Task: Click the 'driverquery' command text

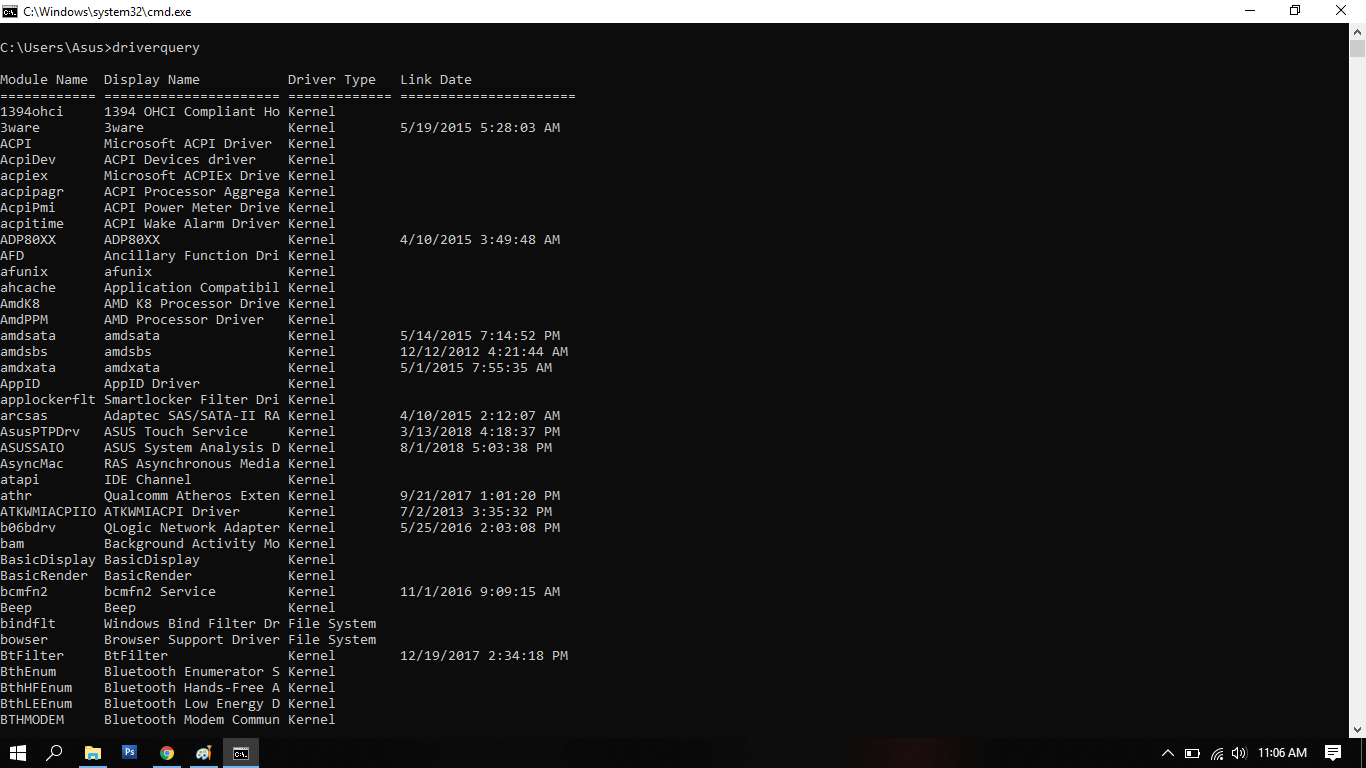Action: 156,48
